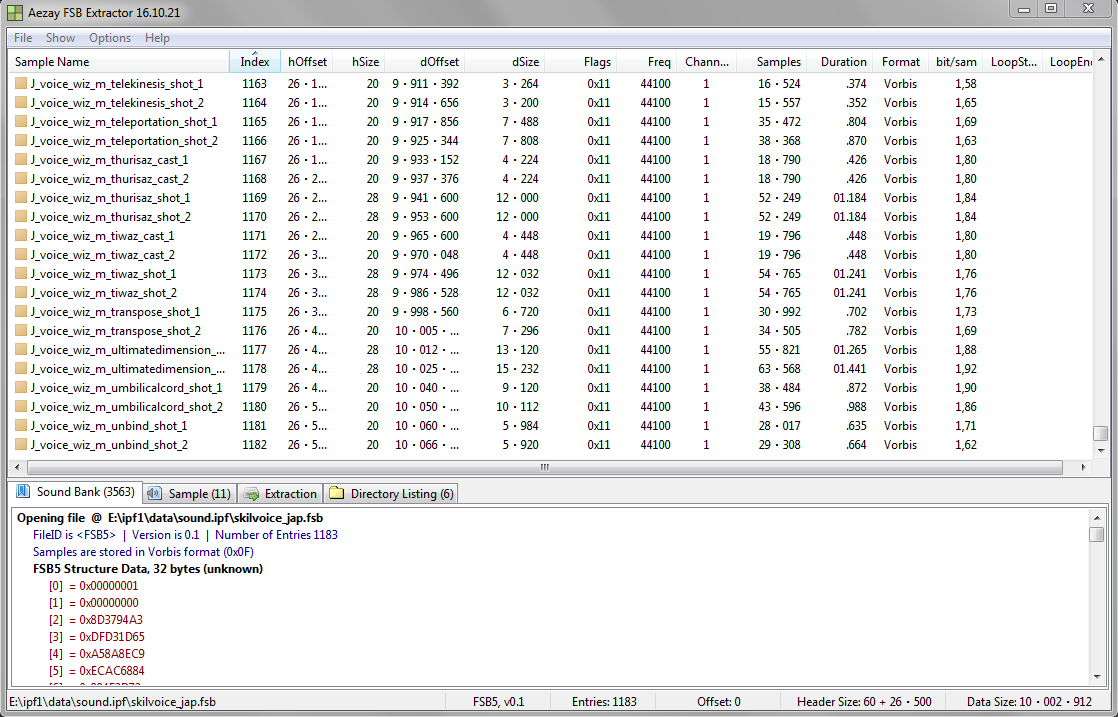
Task: Click the sample list scroll-left arrow
Action: (x=17, y=468)
